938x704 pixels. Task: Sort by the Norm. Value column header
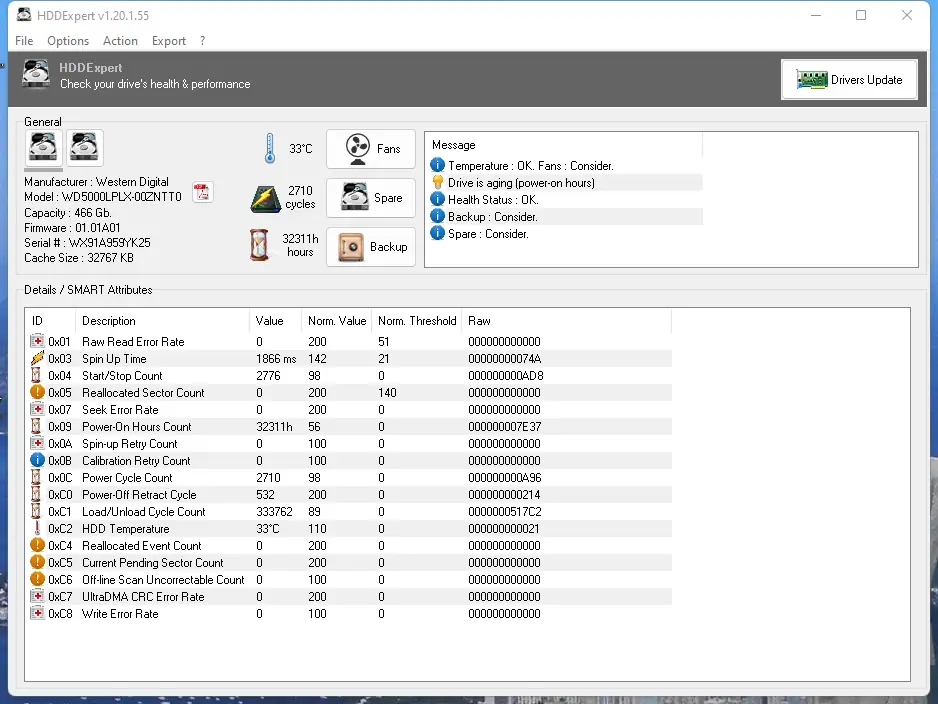pyautogui.click(x=336, y=321)
